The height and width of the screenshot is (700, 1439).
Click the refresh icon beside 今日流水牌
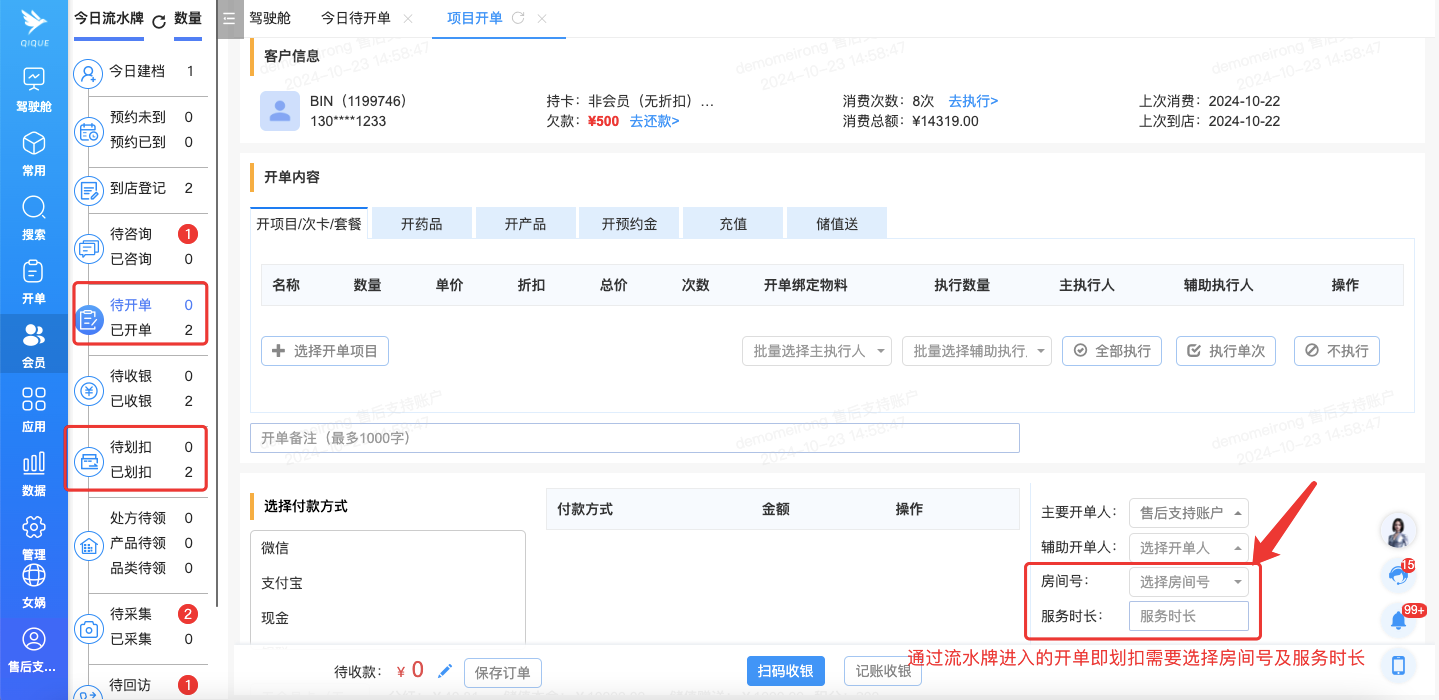coord(158,20)
